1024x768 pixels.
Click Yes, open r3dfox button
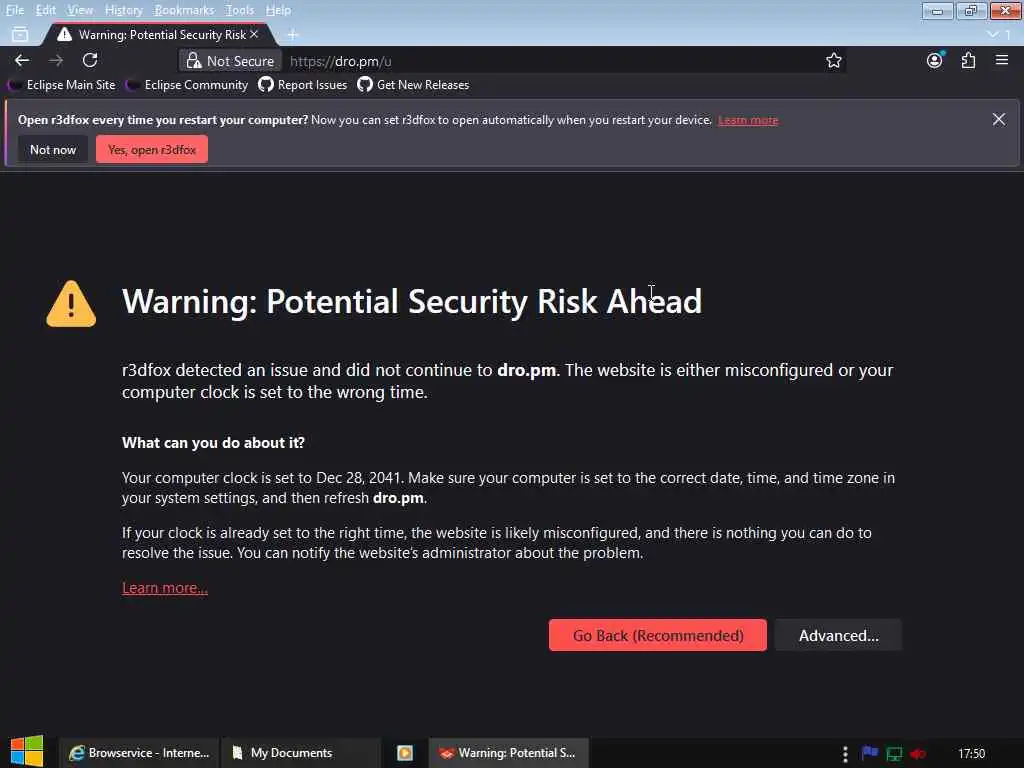pyautogui.click(x=152, y=150)
